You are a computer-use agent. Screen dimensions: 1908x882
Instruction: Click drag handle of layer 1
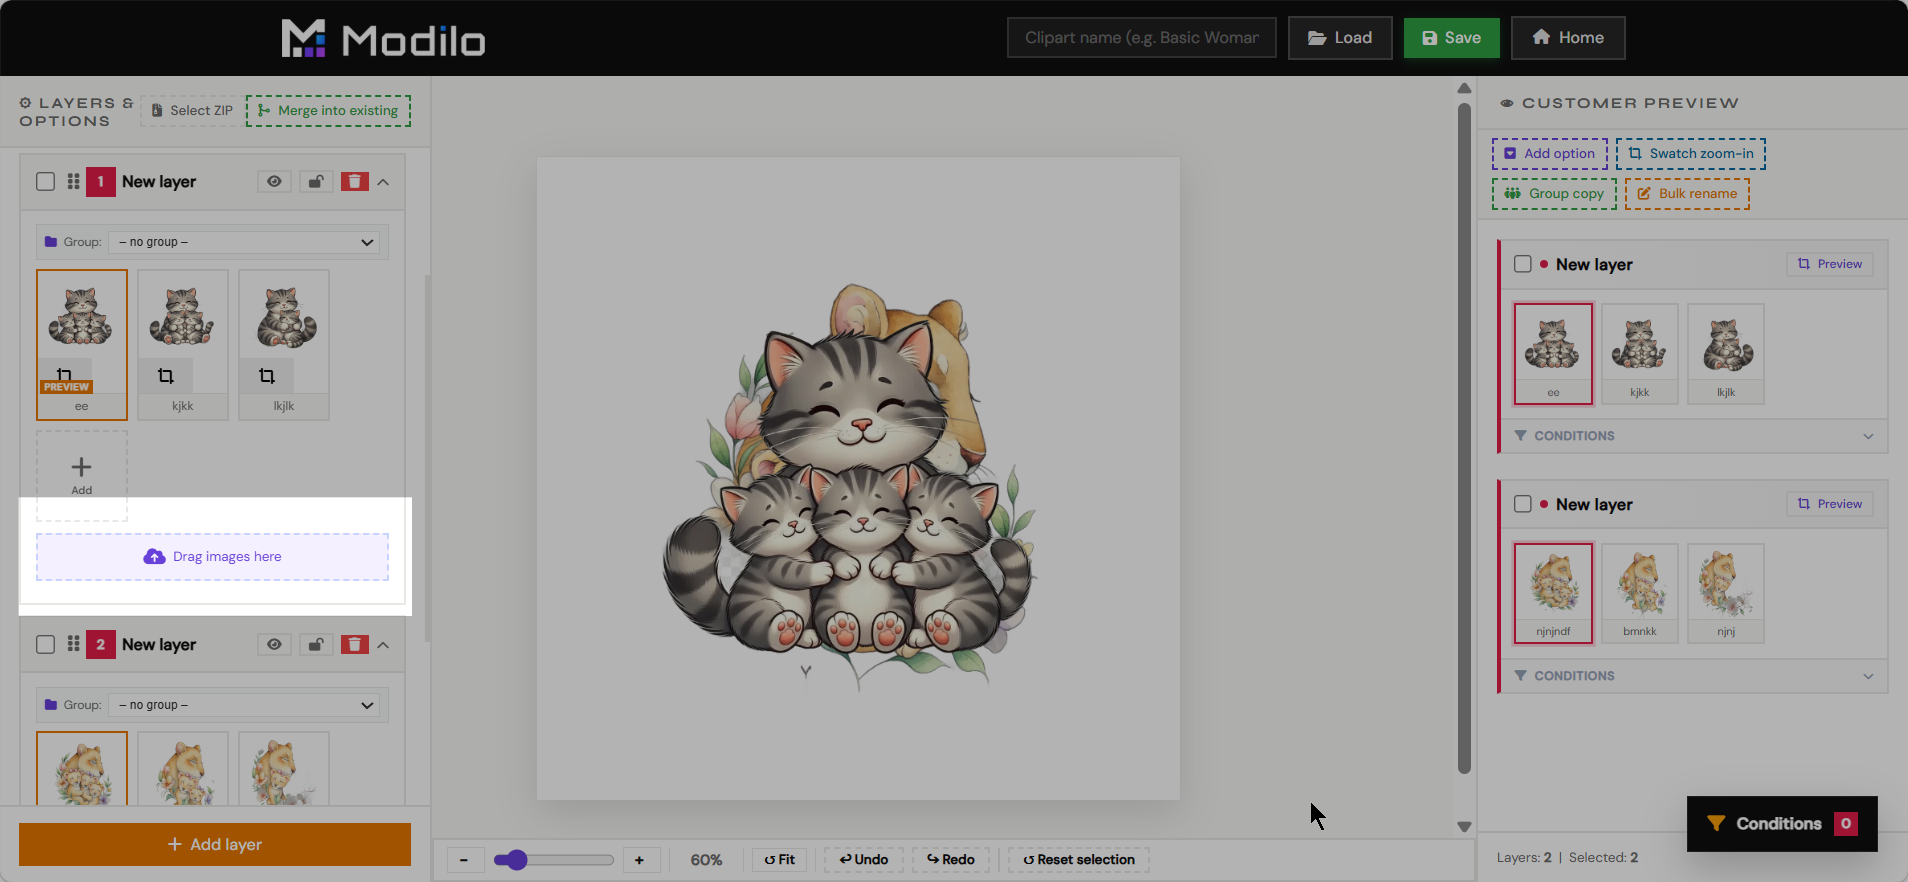73,182
